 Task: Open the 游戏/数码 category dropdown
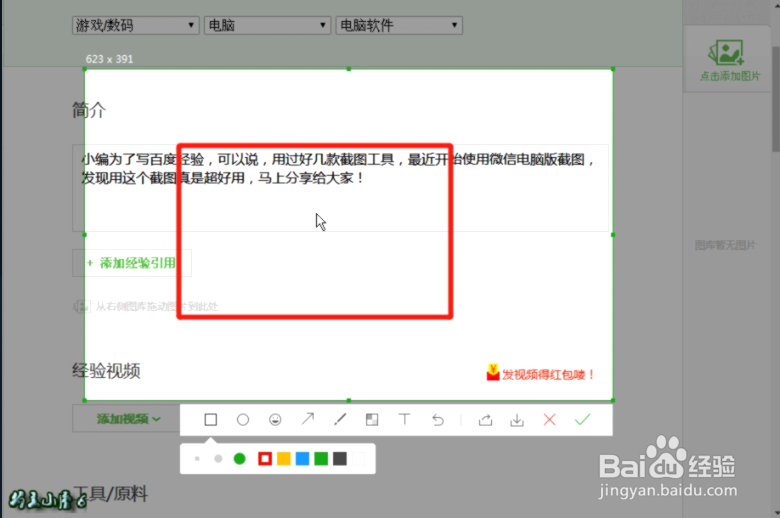(x=136, y=25)
